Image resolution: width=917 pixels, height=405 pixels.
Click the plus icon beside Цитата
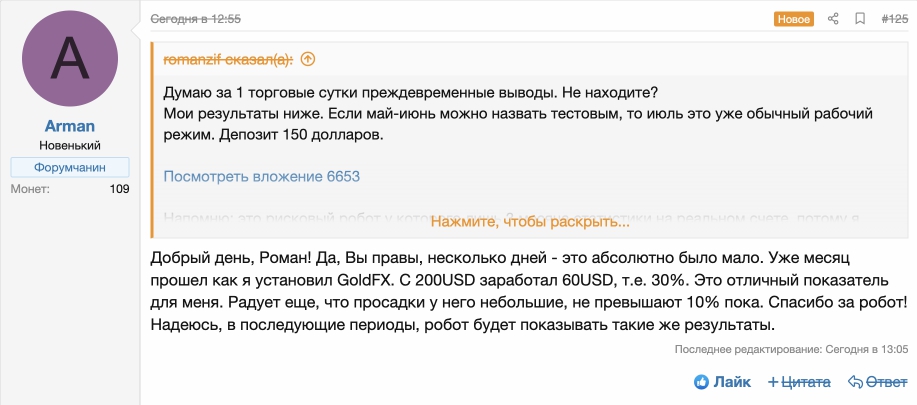coord(773,382)
